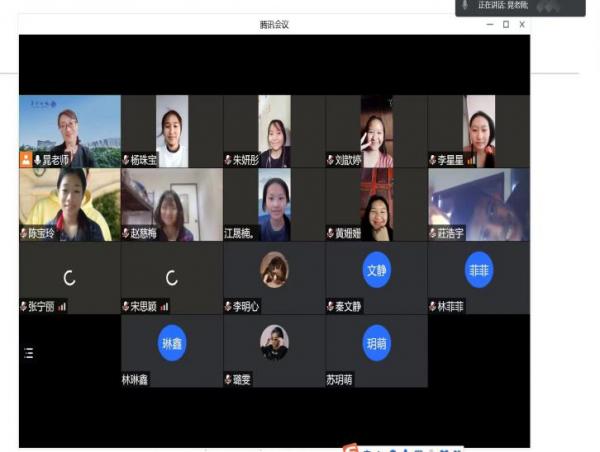Click the loading tile of 张宁丽

(x=70, y=277)
